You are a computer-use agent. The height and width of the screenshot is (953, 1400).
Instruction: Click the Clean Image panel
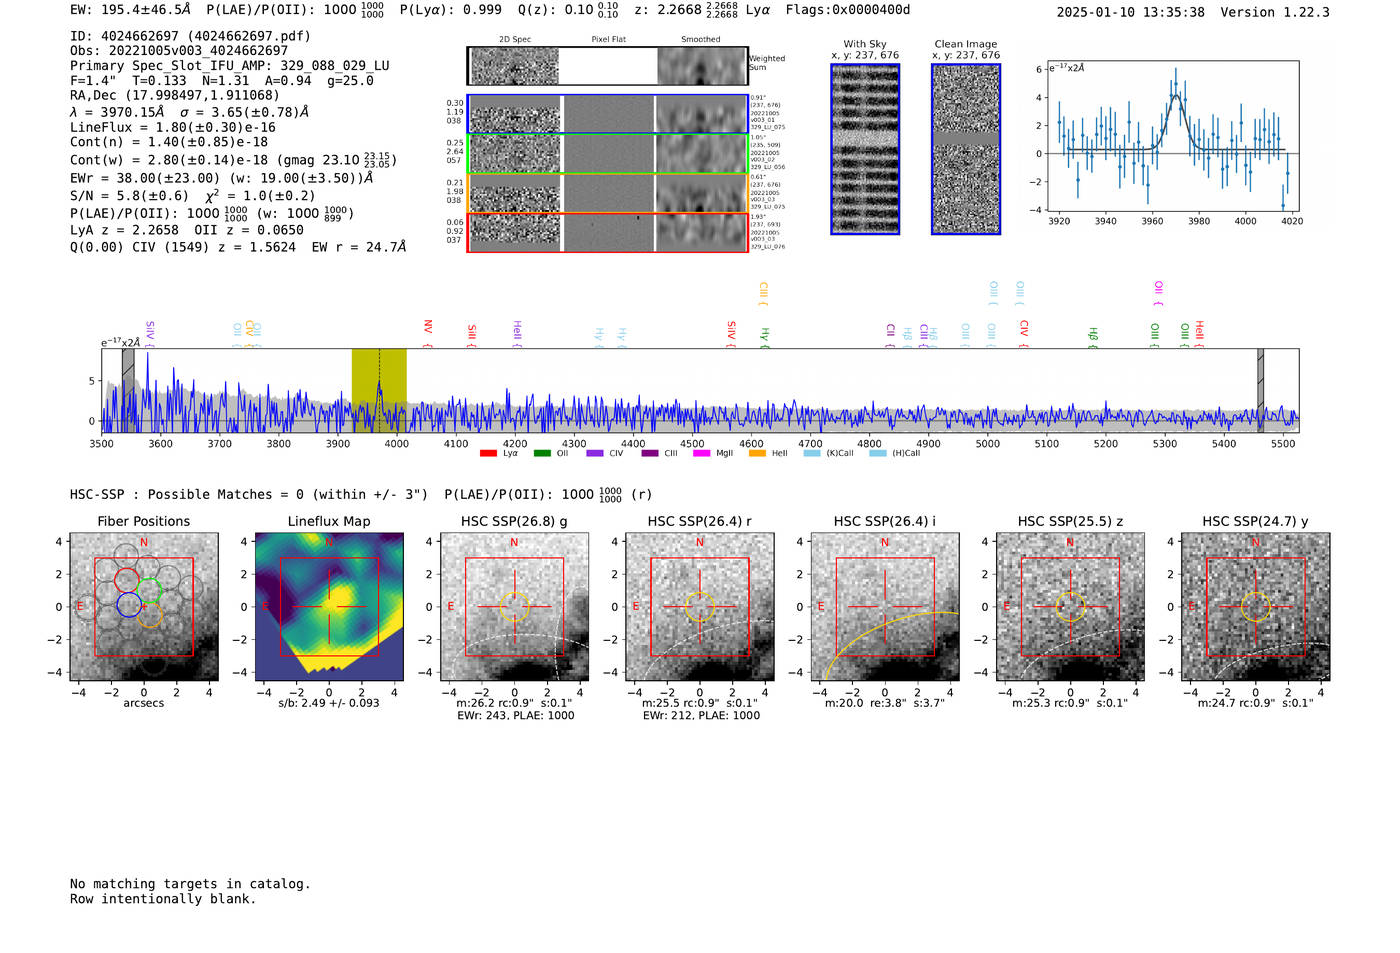coord(966,149)
